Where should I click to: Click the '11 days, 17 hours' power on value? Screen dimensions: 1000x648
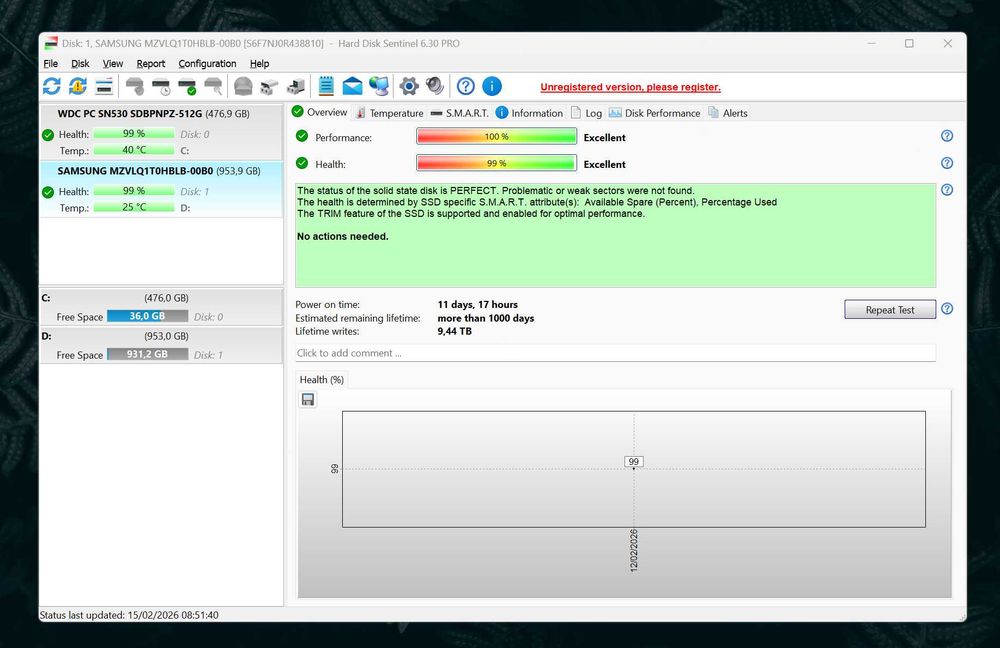pyautogui.click(x=478, y=305)
